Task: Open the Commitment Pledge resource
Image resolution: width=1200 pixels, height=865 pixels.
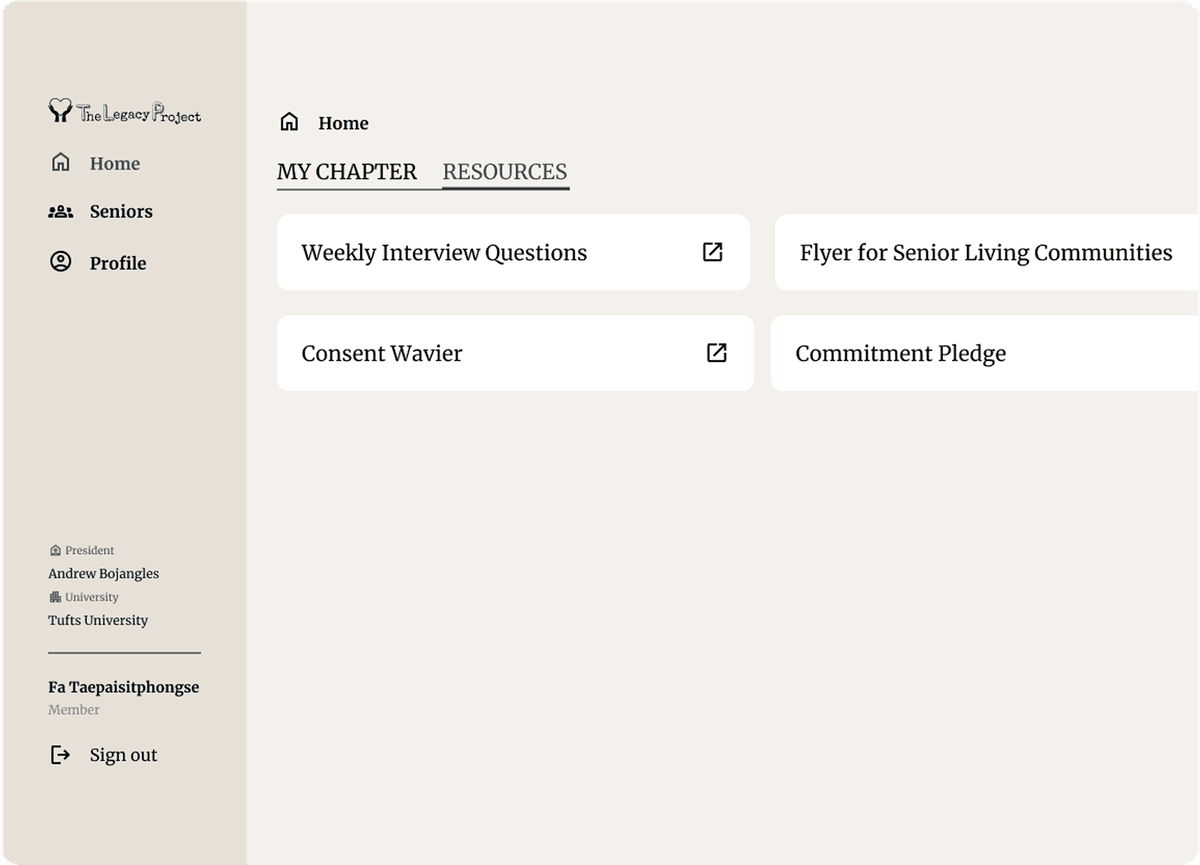Action: tap(901, 354)
